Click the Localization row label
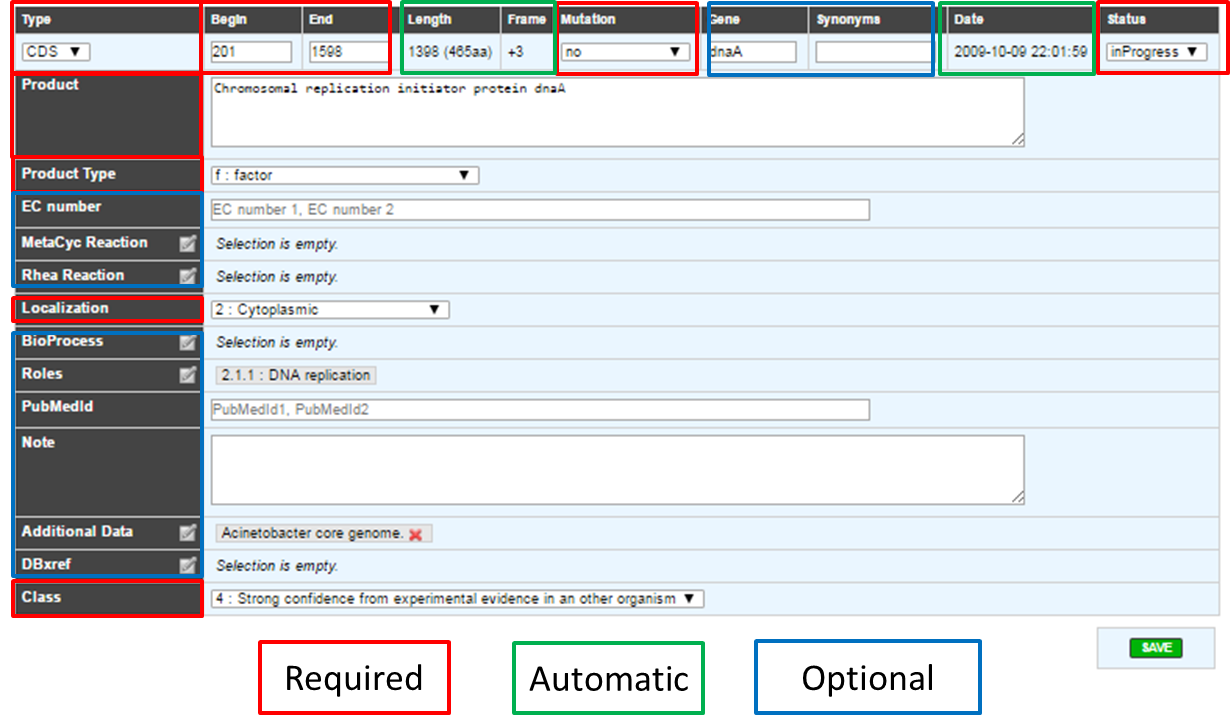This screenshot has height=724, width=1230. tap(65, 308)
